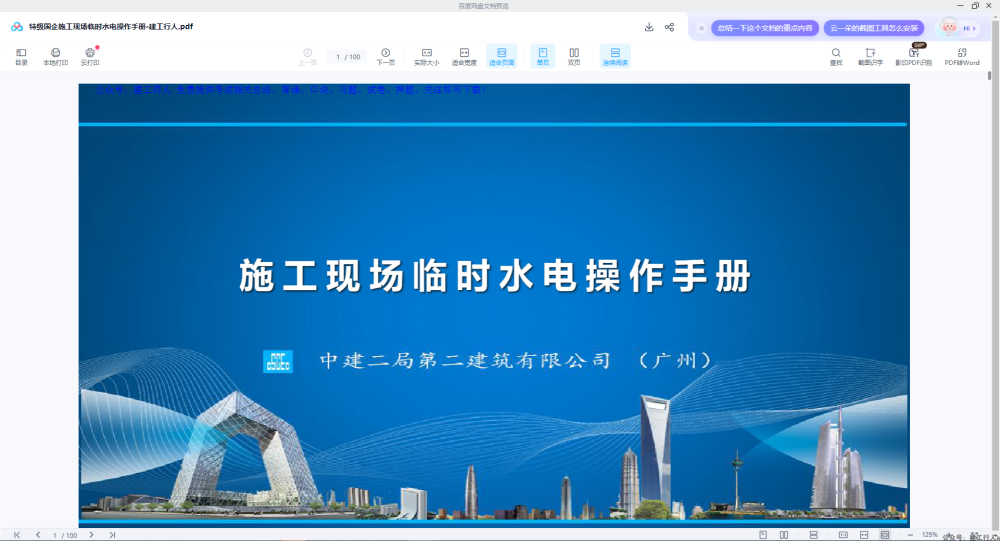The width and height of the screenshot is (1000, 541).
Task: Open 影印PDF识别 scanned PDF recognition
Action: (x=913, y=57)
